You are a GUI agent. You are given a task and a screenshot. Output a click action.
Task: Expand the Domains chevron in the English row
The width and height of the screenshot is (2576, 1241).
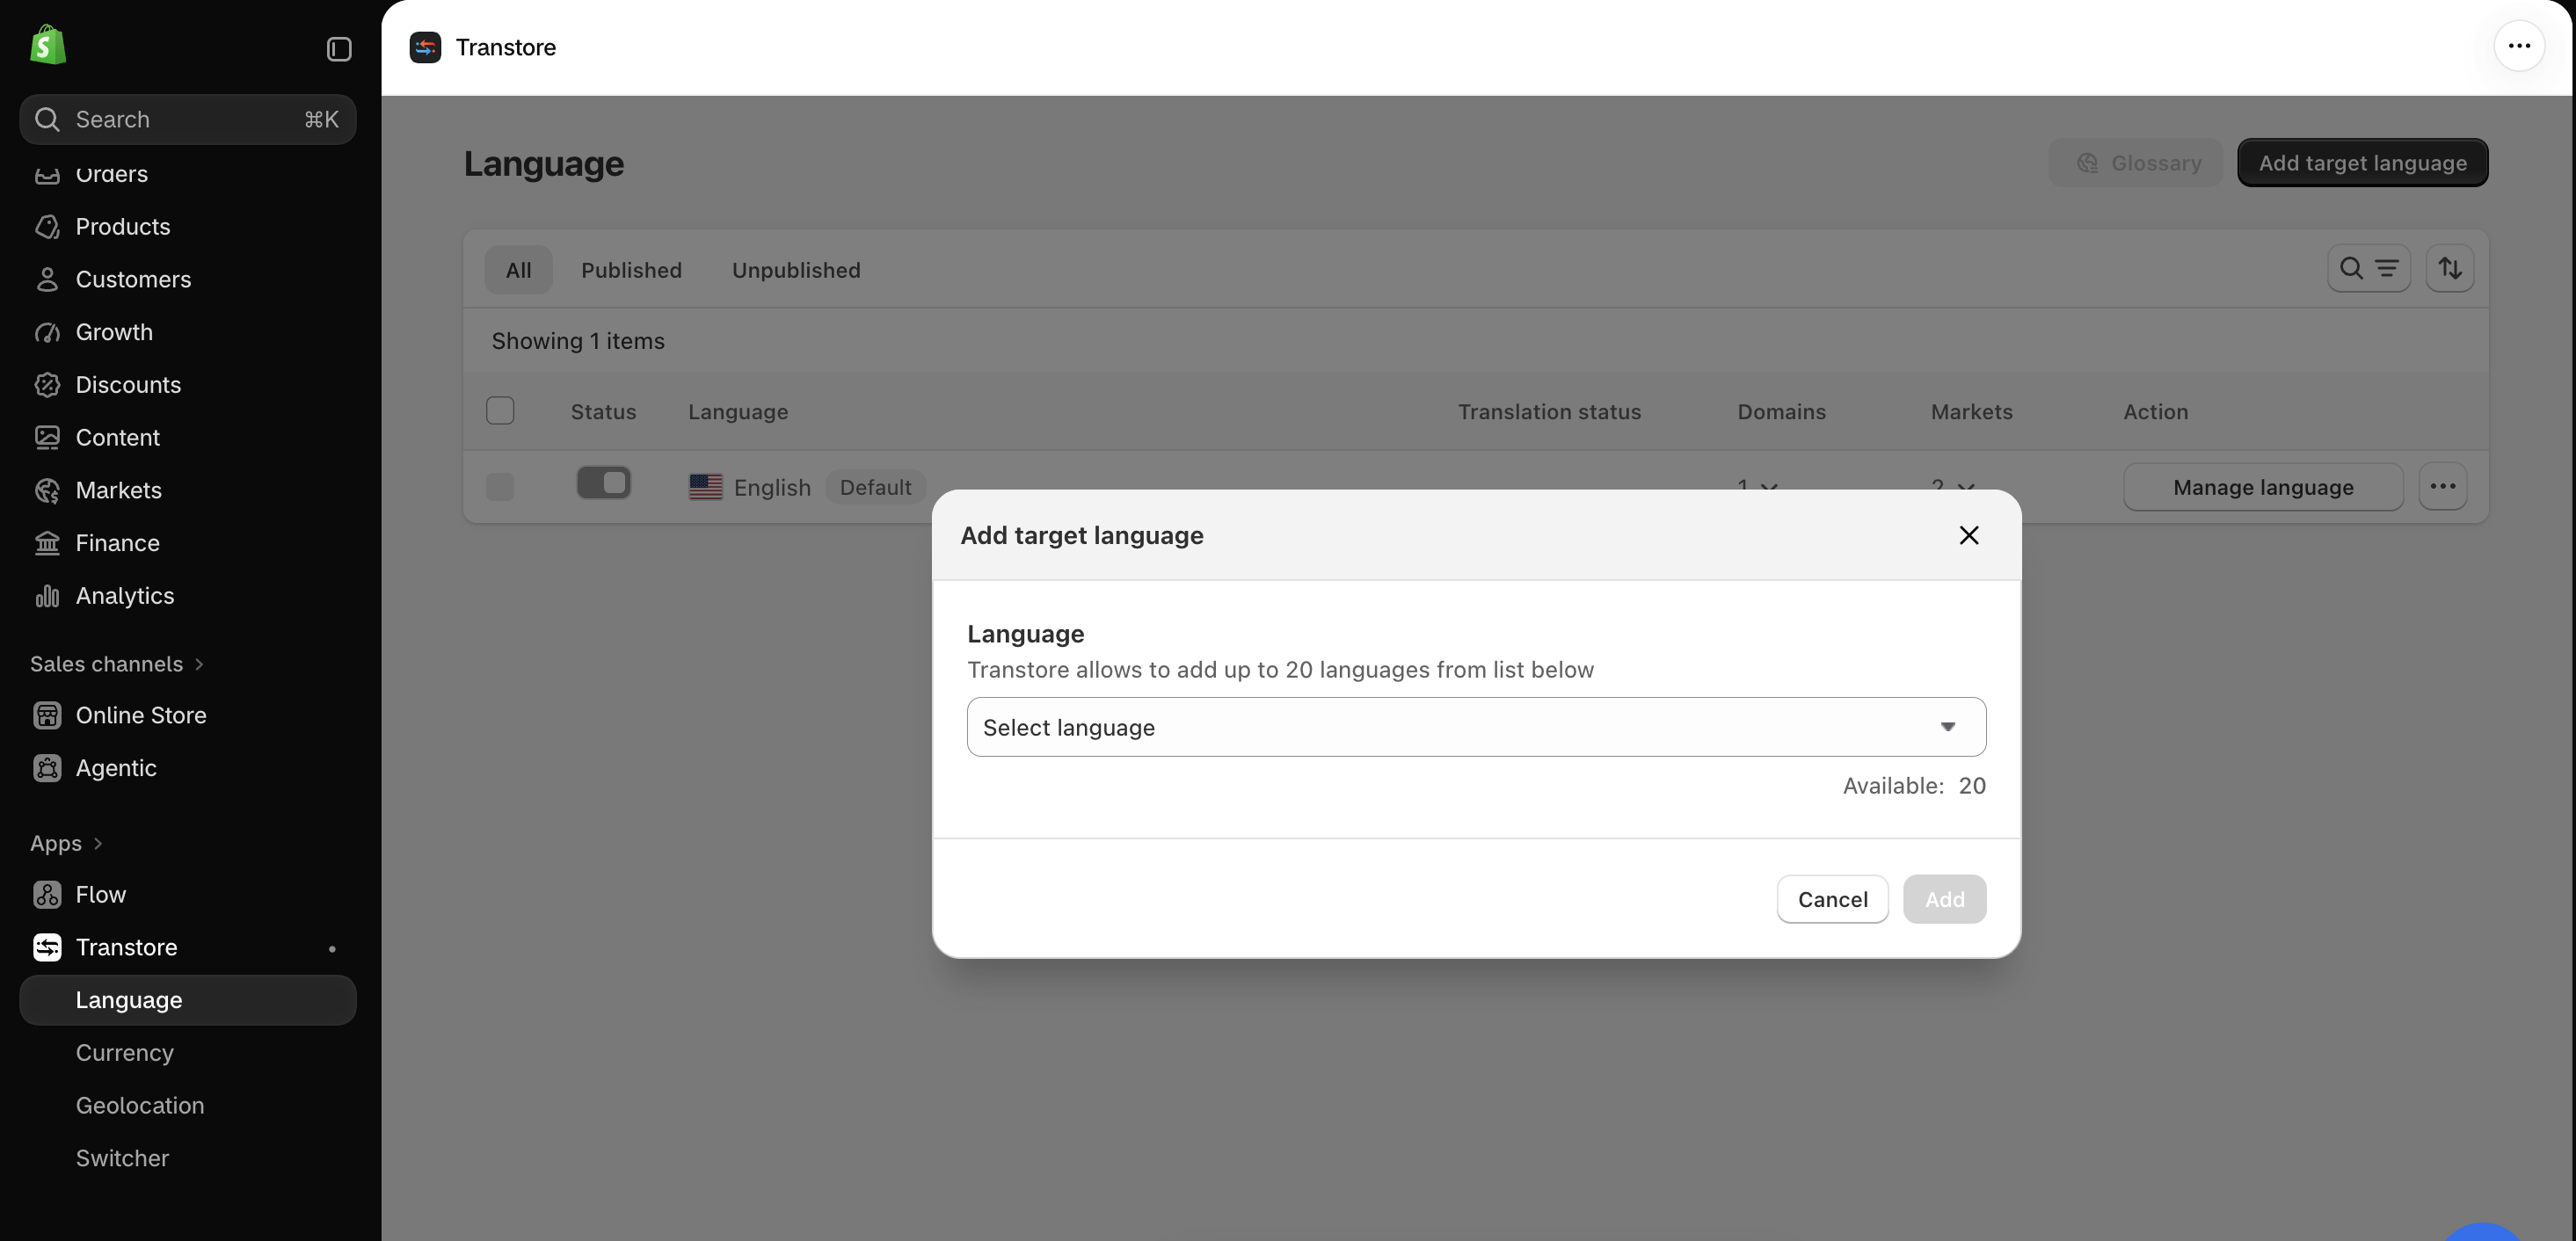click(1768, 488)
